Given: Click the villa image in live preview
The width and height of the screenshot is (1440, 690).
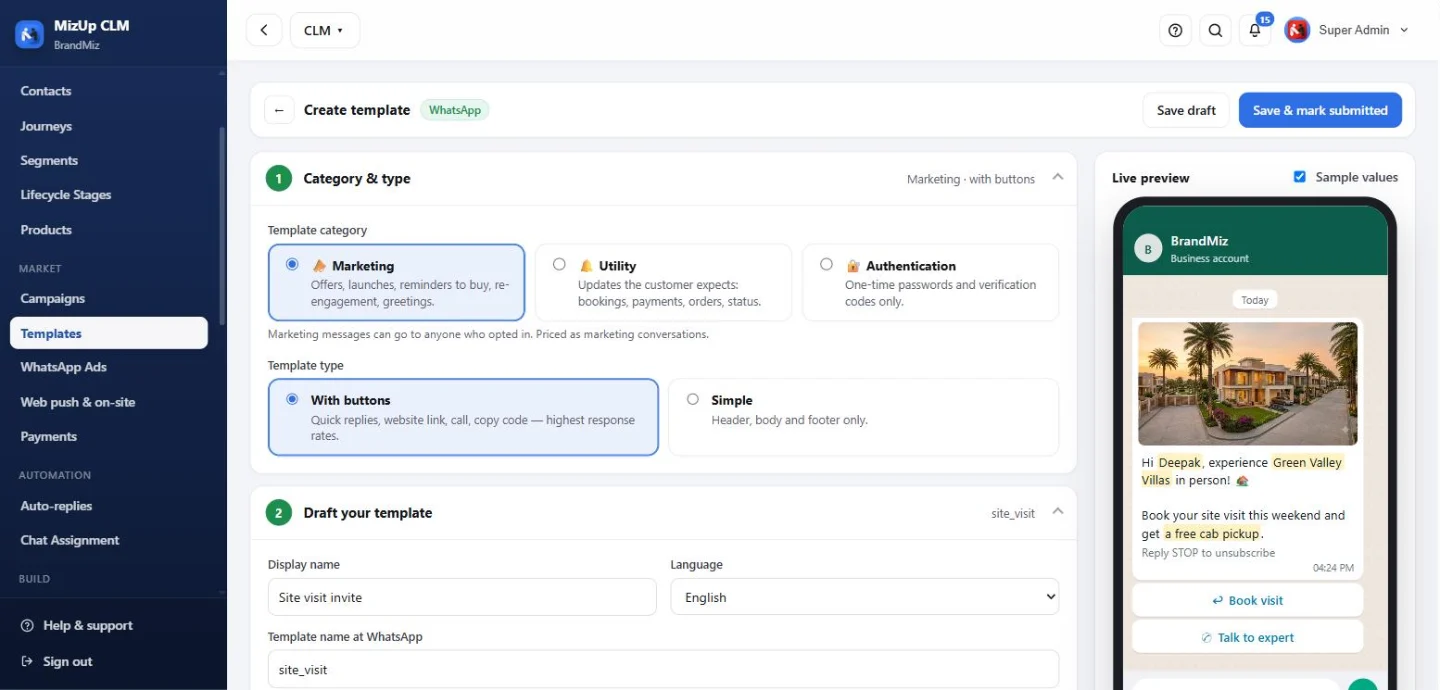Looking at the screenshot, I should click(1248, 383).
